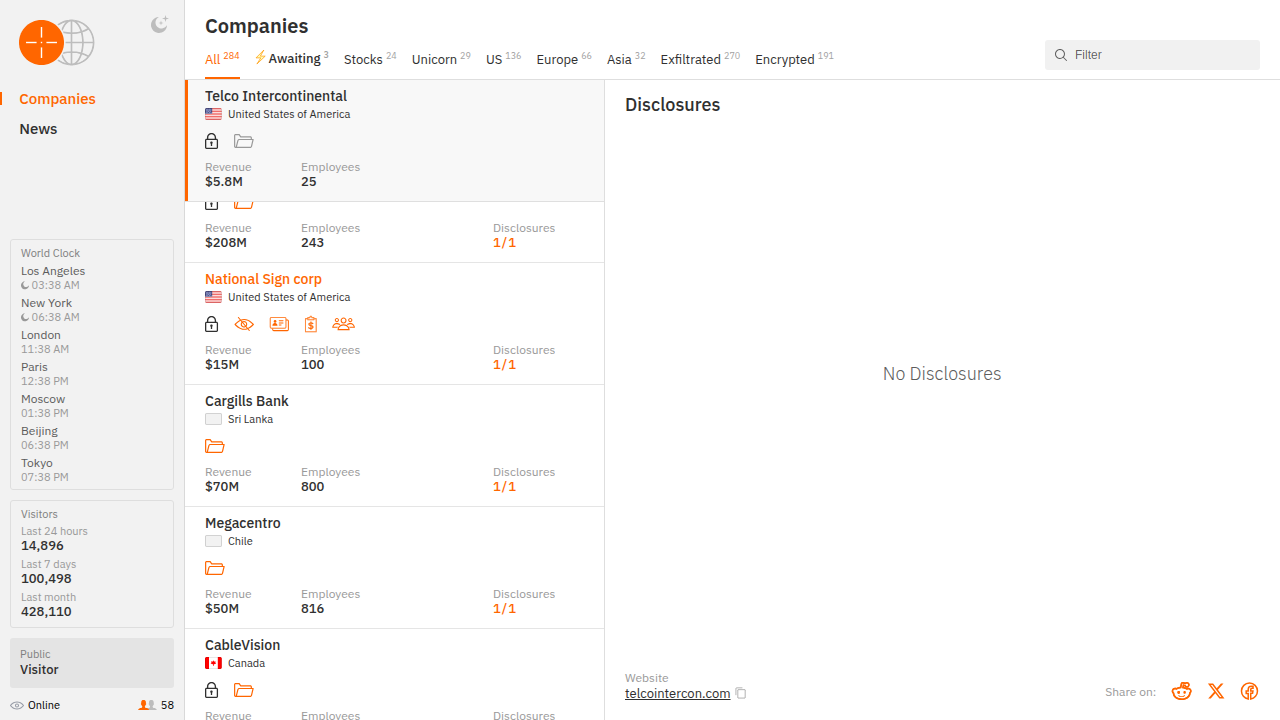Switch to the Stocks tab
1280x720 pixels.
[370, 59]
